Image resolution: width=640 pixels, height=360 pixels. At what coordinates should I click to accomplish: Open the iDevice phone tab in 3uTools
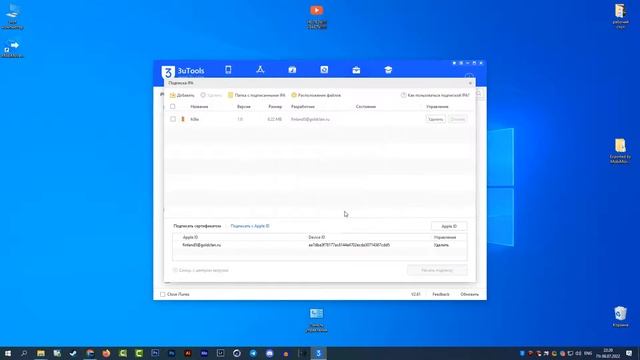click(x=228, y=70)
